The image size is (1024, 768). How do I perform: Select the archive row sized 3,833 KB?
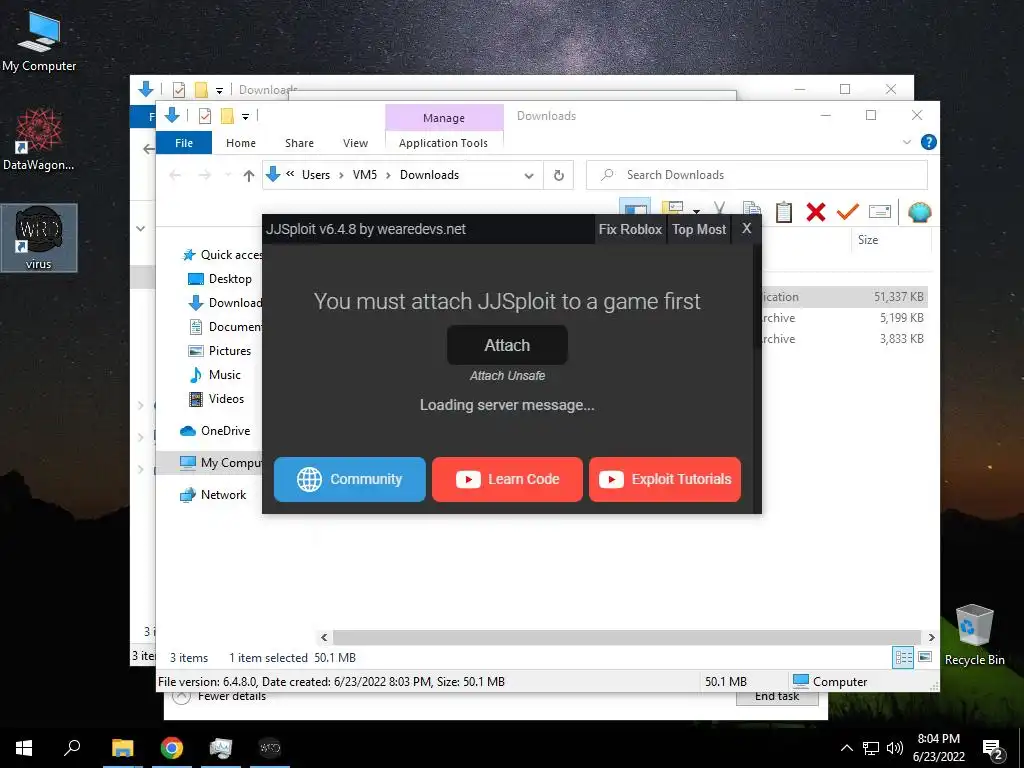point(844,339)
